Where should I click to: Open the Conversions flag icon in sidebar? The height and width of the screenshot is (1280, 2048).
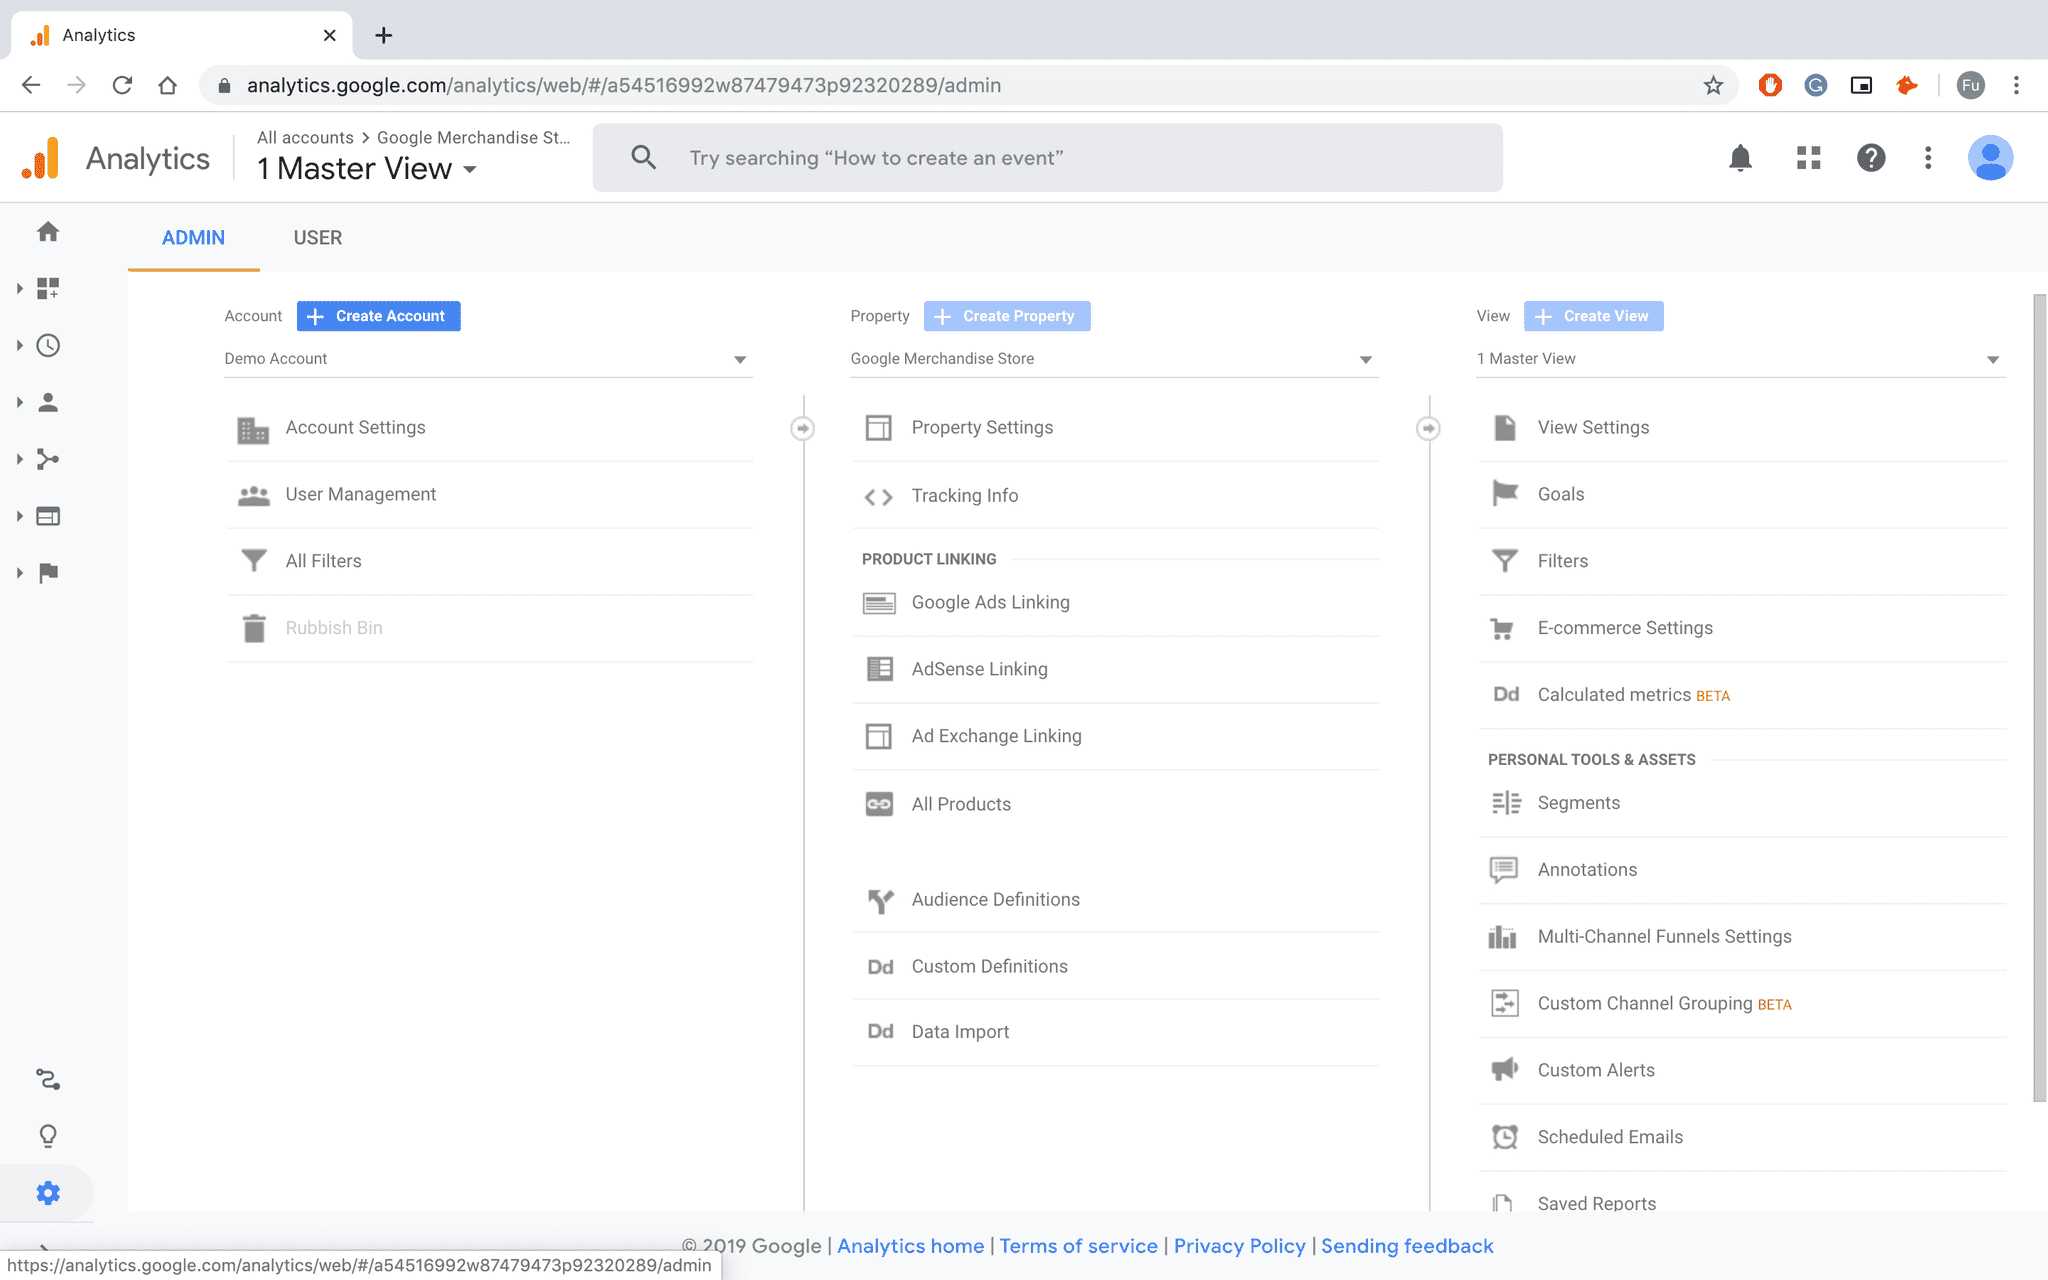coord(48,573)
